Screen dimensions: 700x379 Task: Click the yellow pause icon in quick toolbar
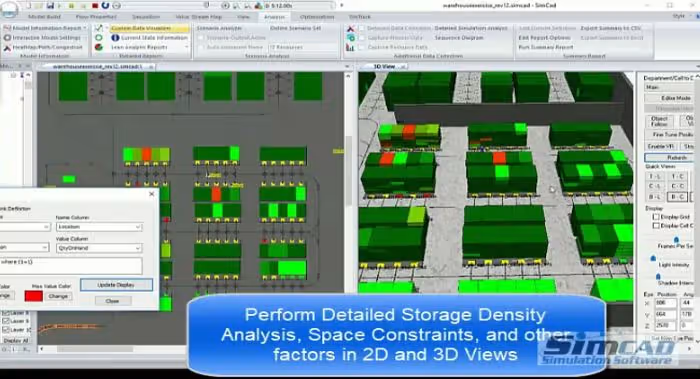[72, 6]
